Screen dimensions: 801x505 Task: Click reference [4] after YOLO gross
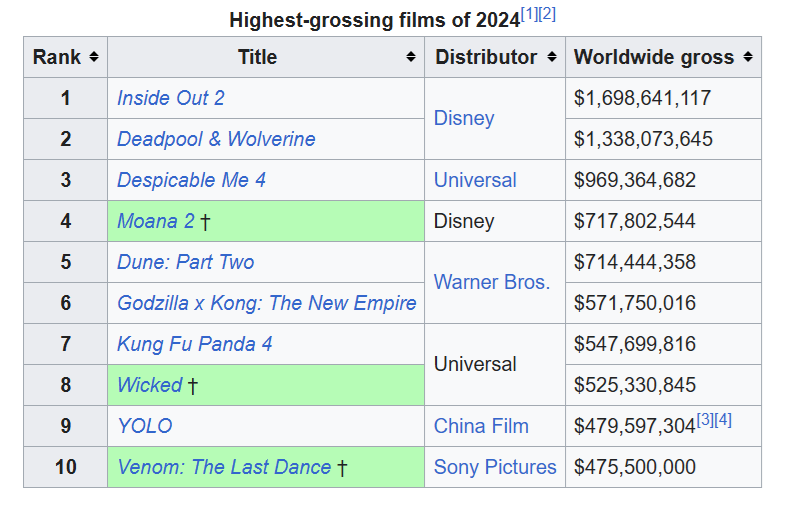(723, 420)
